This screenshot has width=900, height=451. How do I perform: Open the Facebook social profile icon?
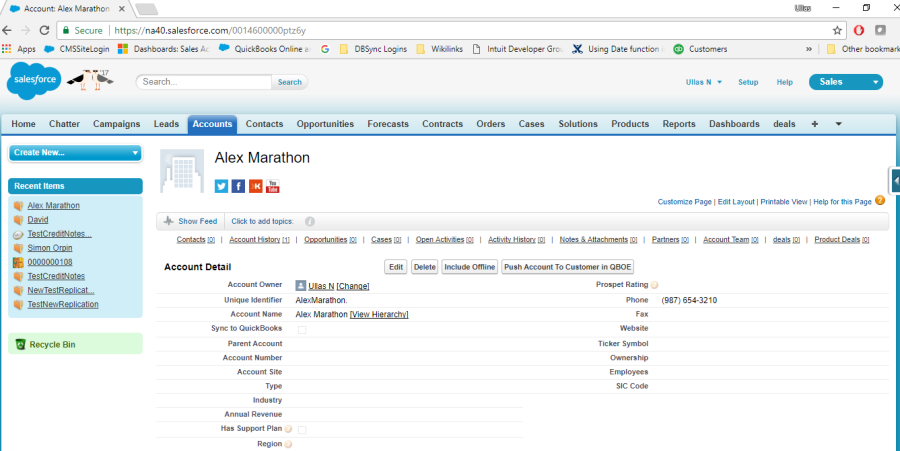pos(238,186)
